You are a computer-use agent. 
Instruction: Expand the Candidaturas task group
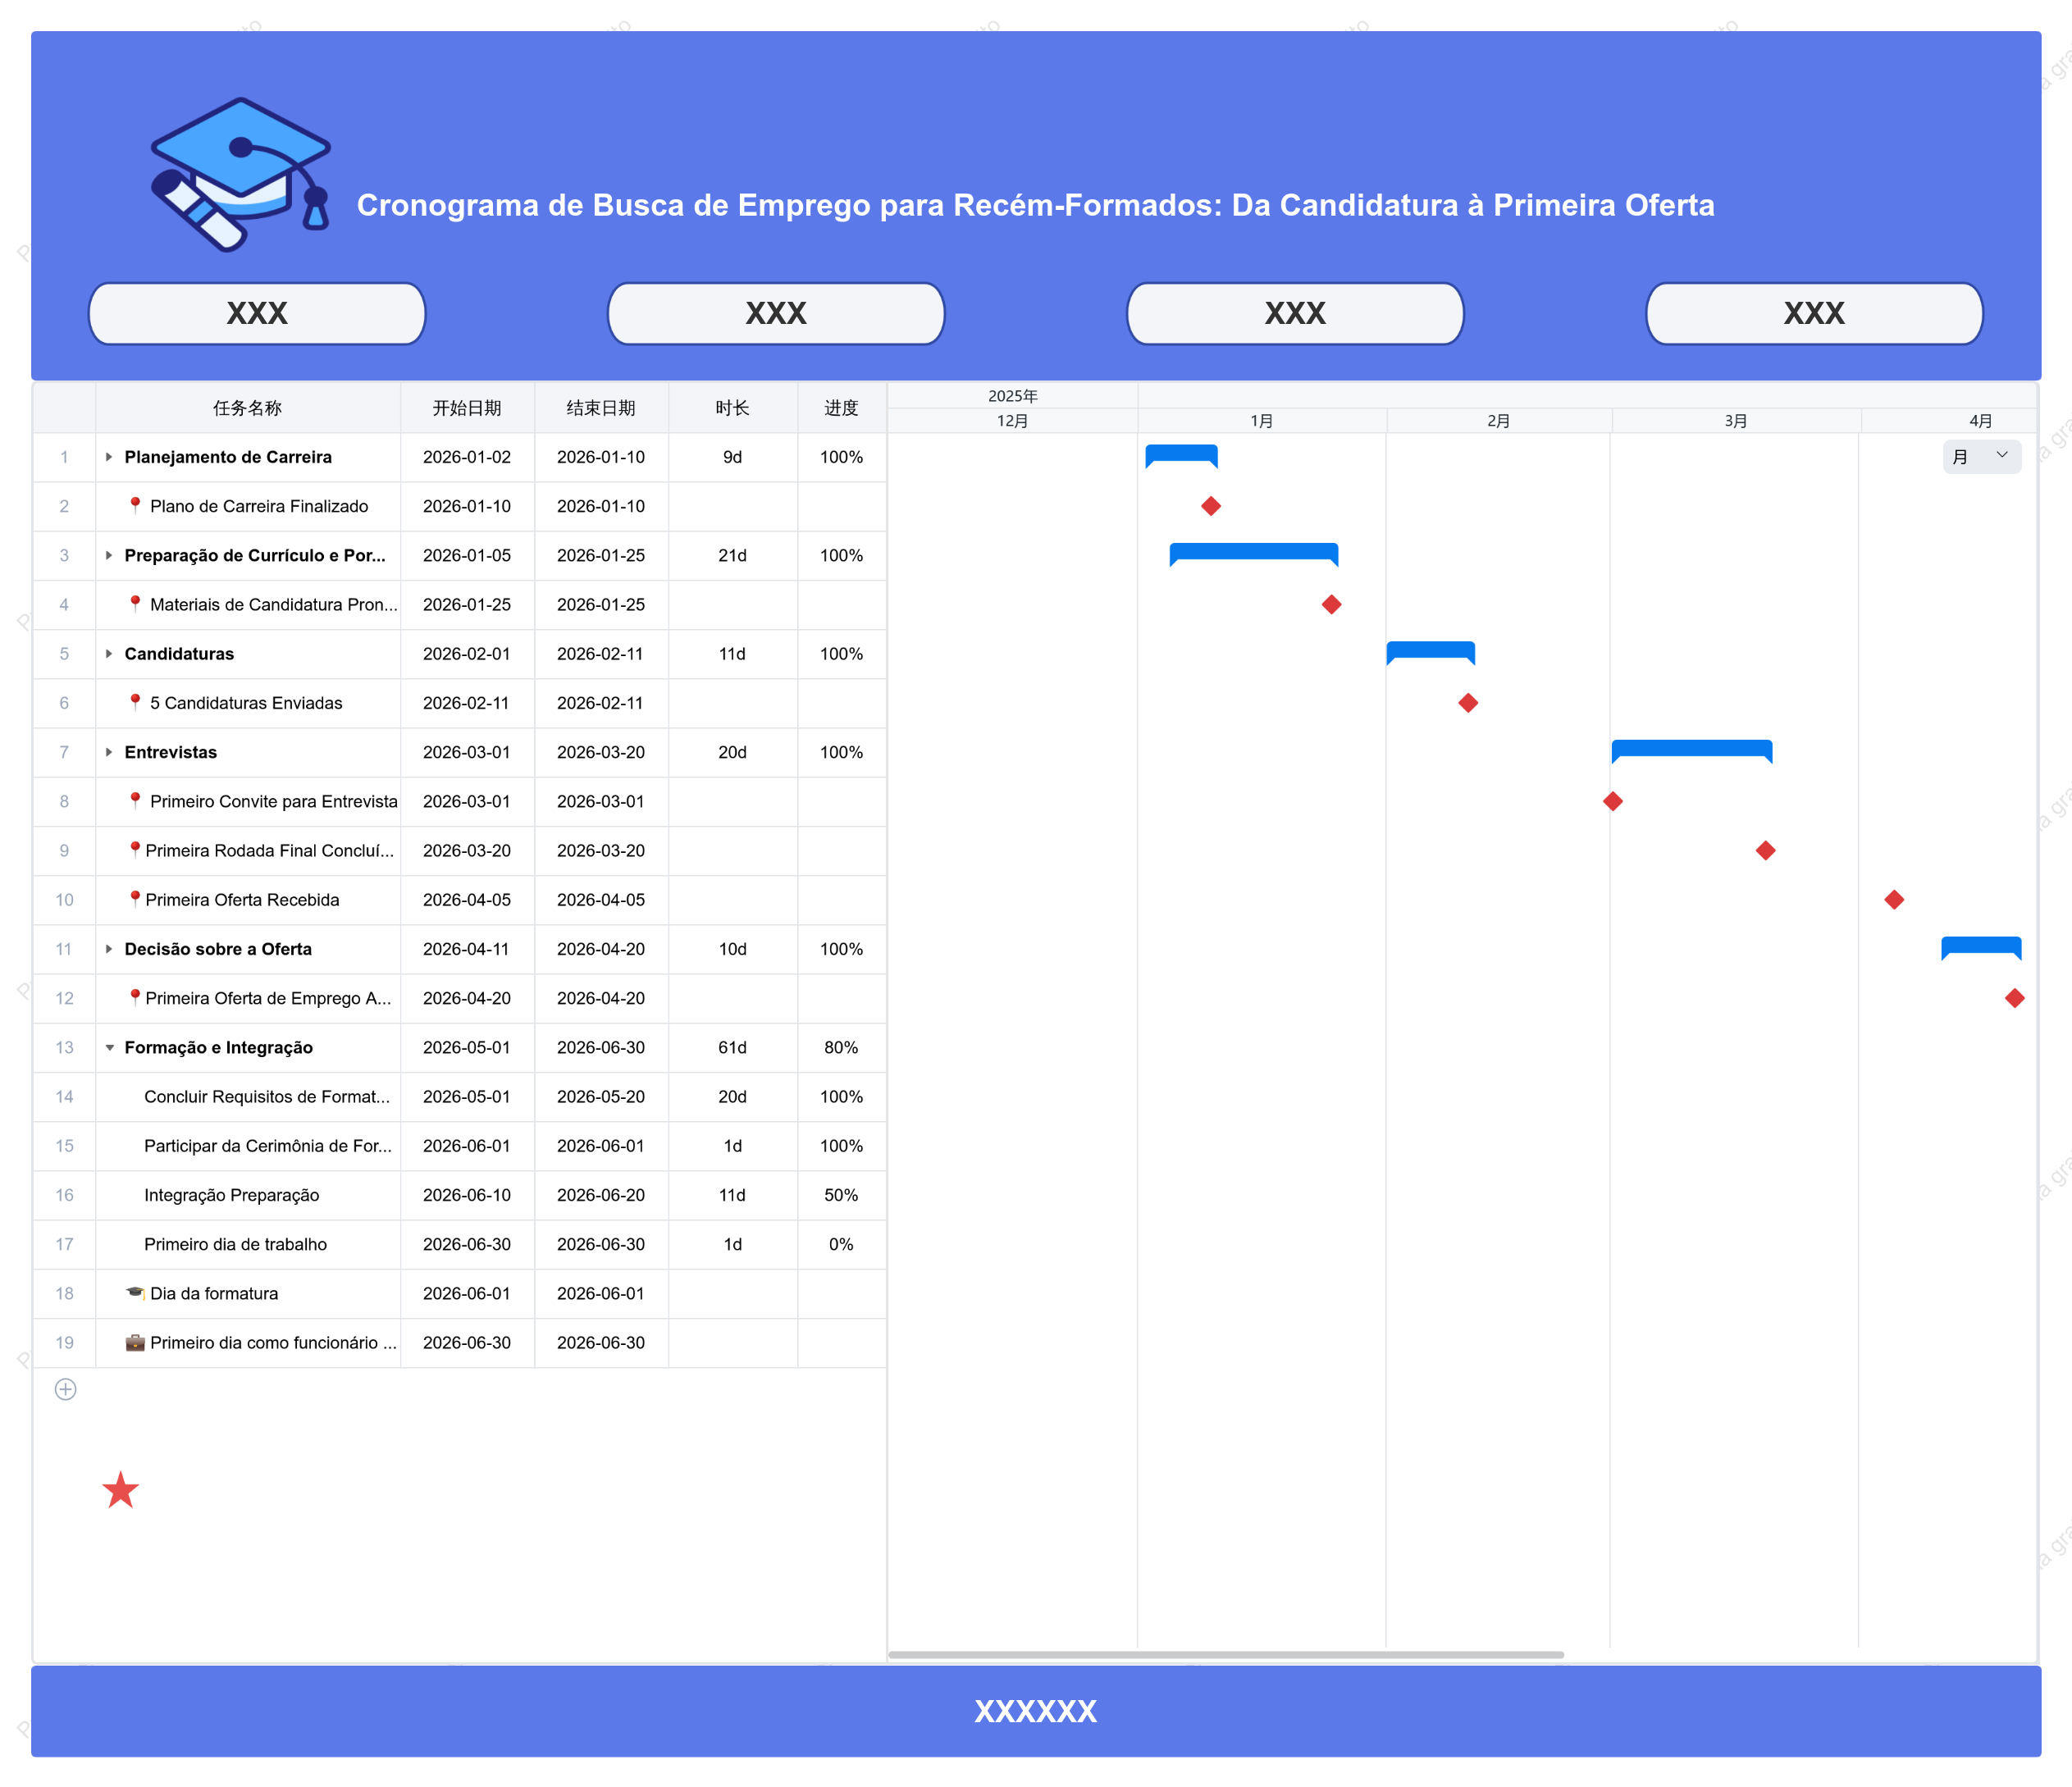pyautogui.click(x=109, y=654)
